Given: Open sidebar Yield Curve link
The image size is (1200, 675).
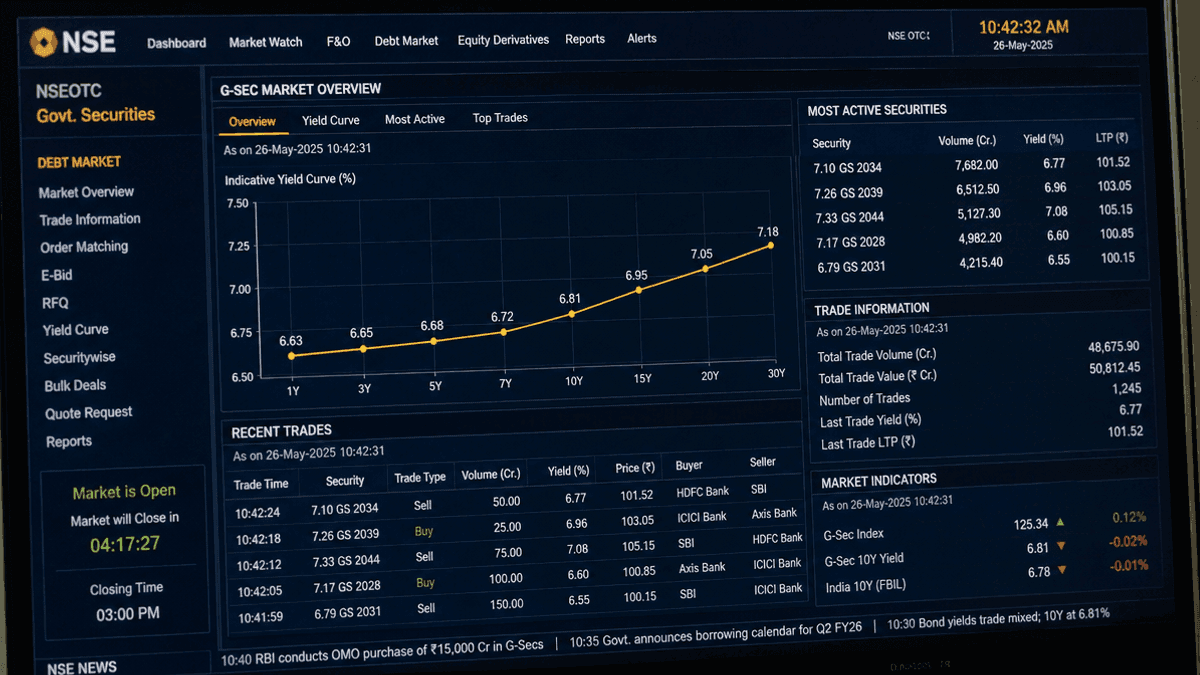Looking at the screenshot, I should click(x=76, y=330).
